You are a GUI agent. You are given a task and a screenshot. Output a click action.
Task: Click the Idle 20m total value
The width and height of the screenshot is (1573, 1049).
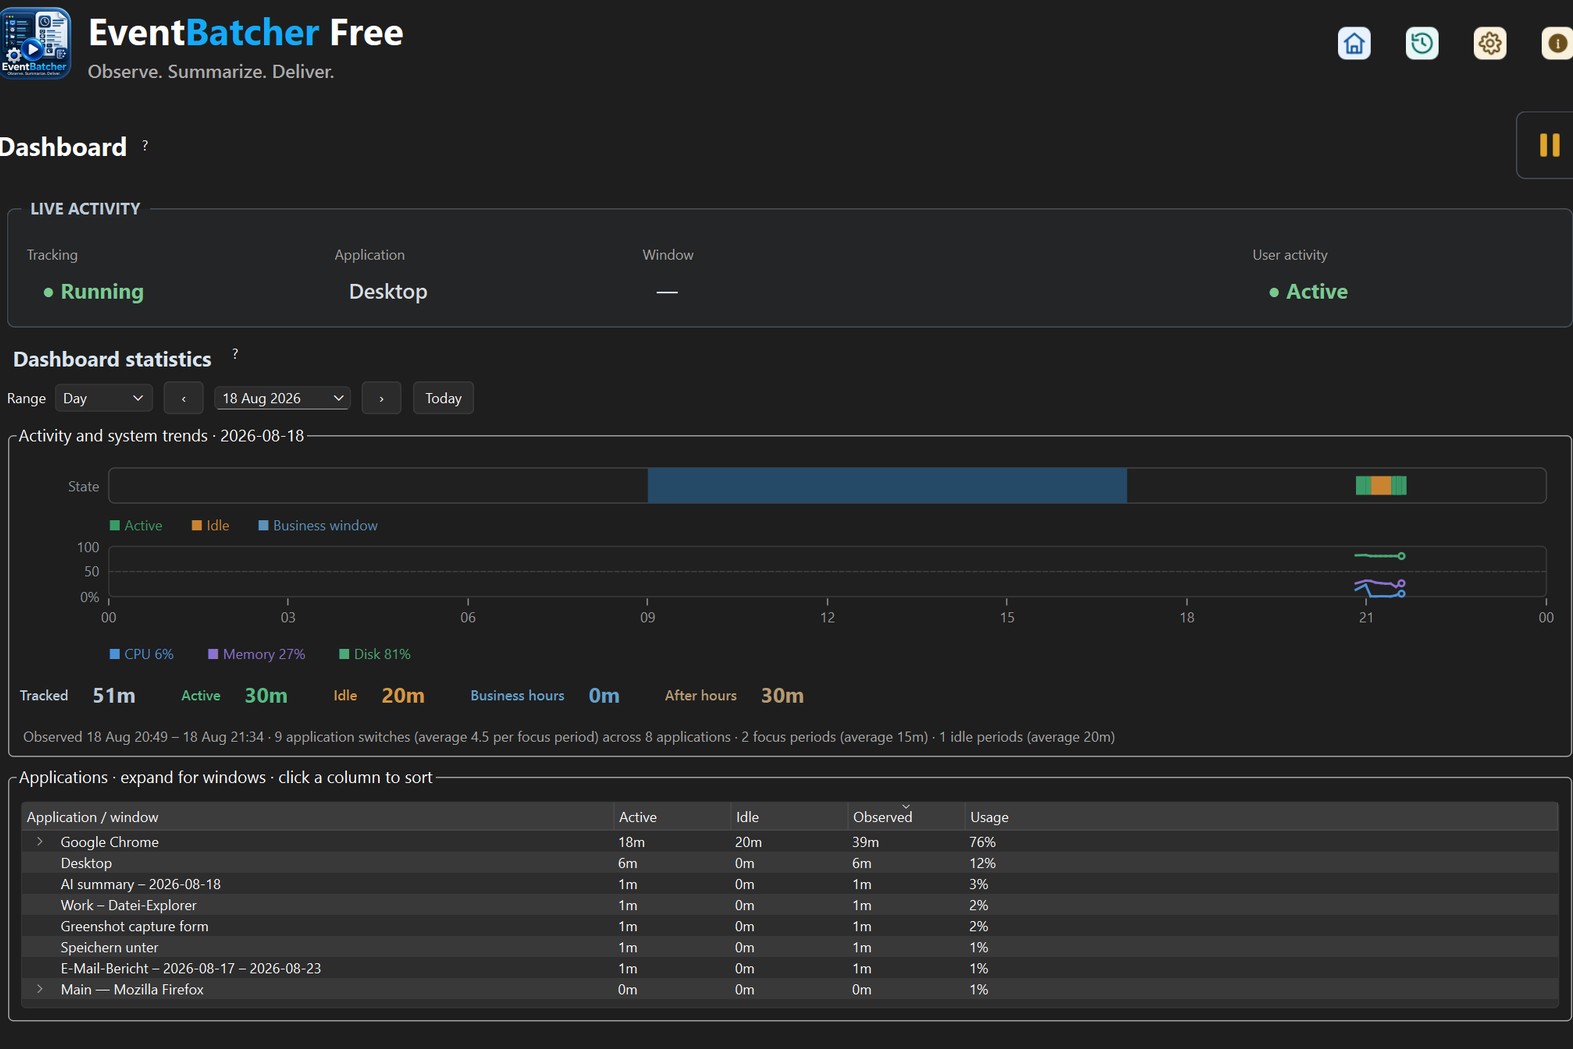(403, 696)
